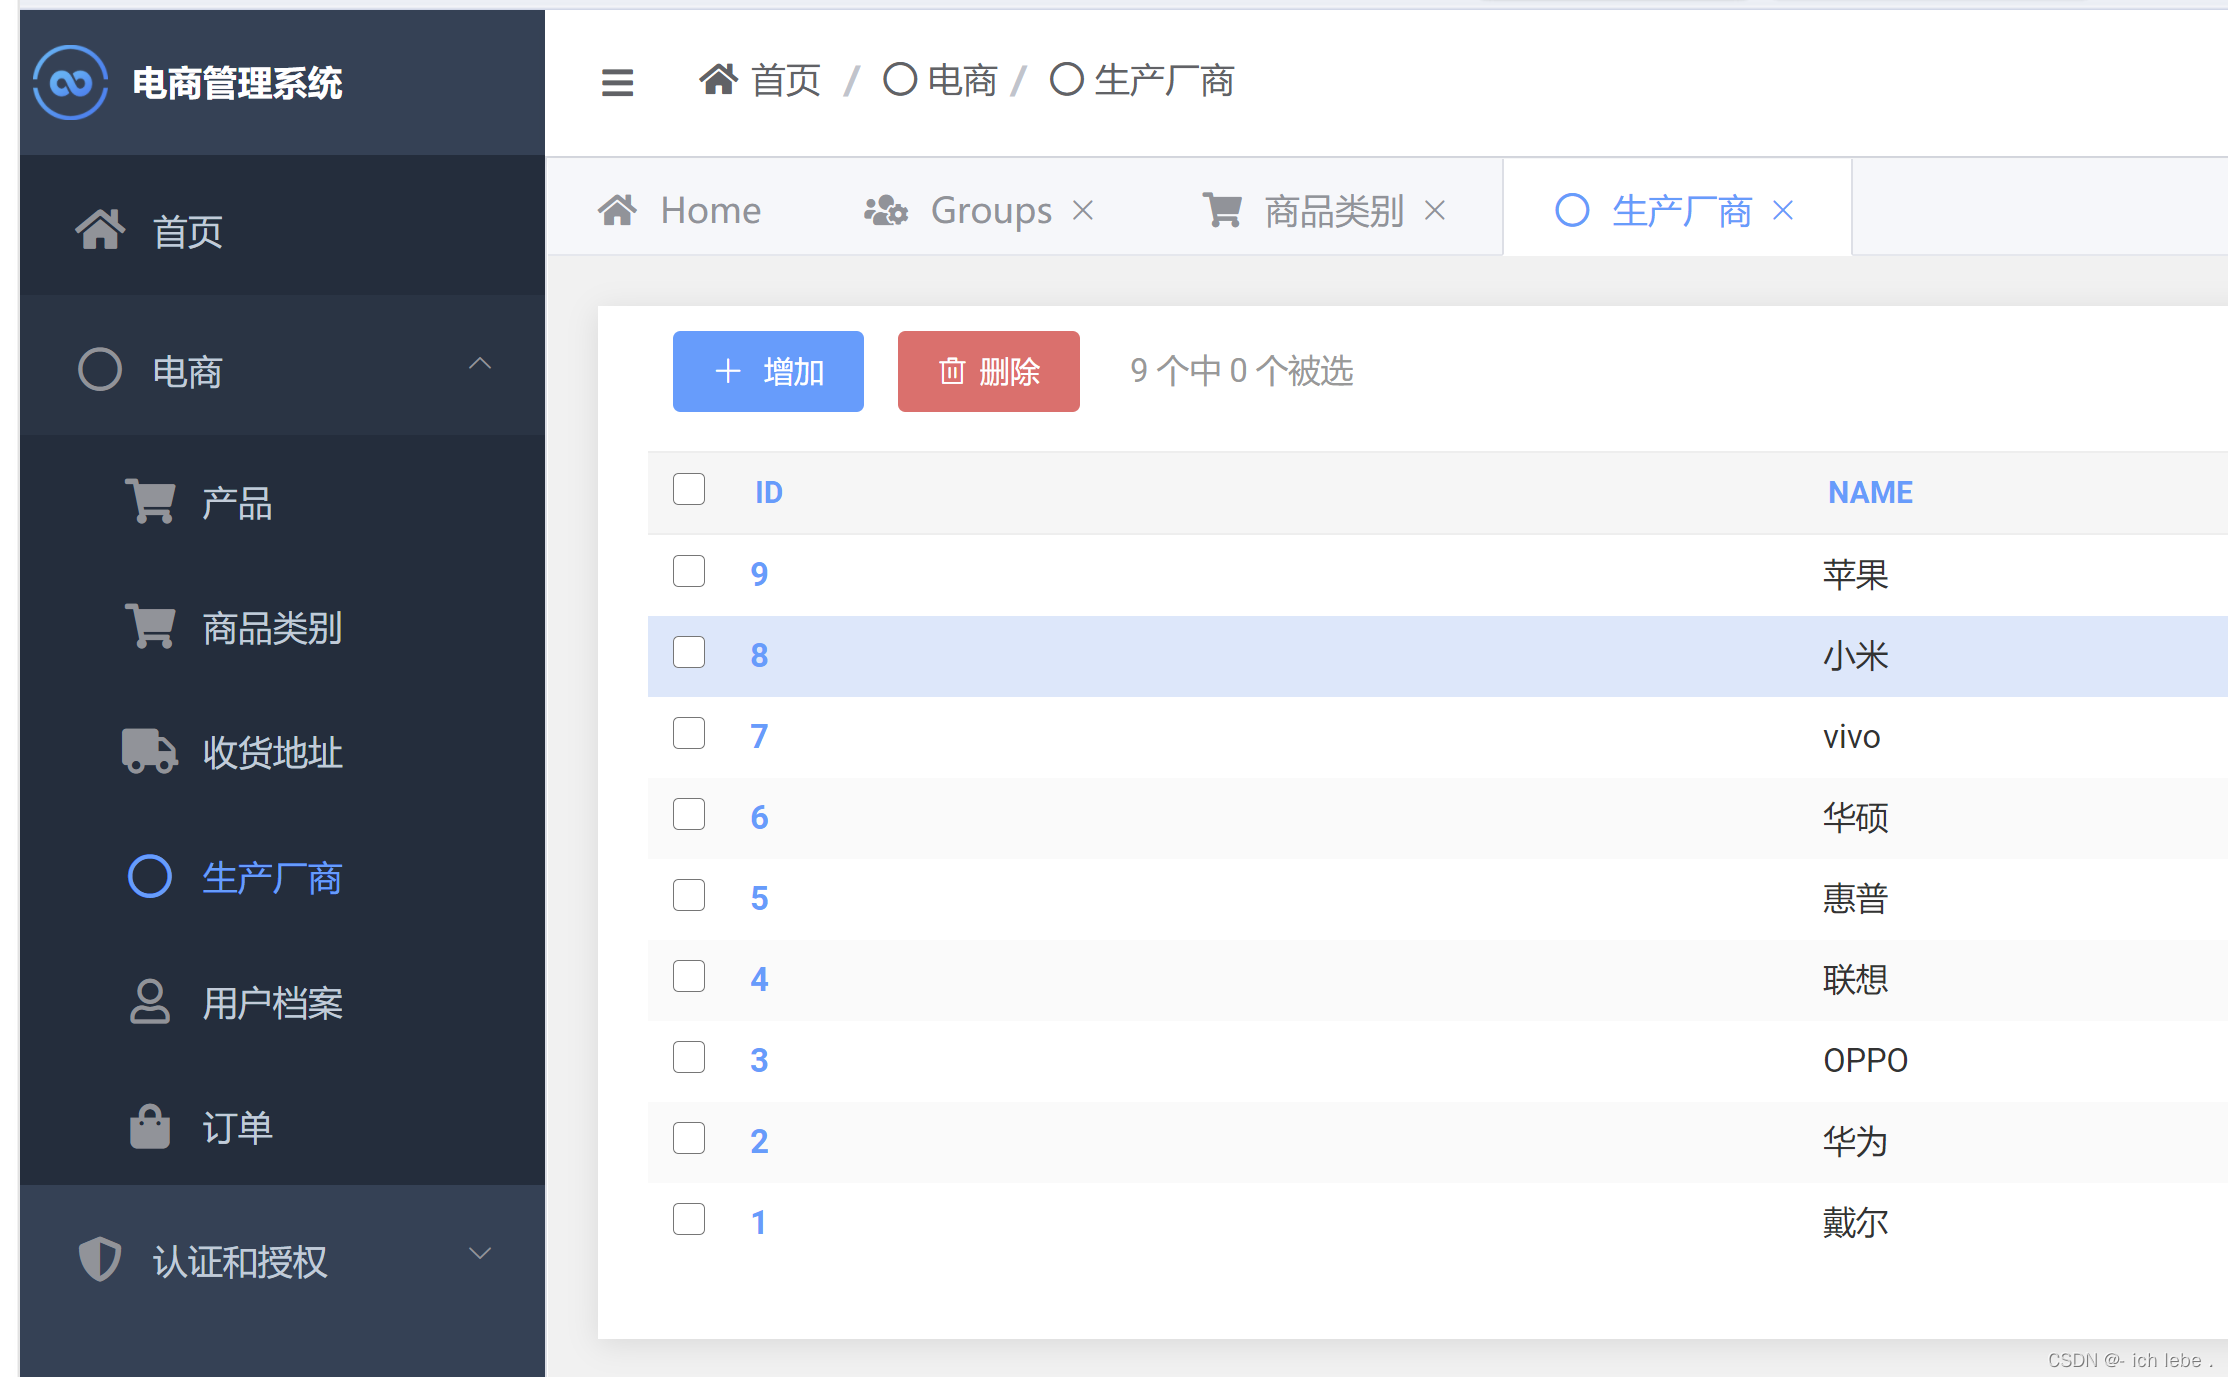This screenshot has width=2228, height=1377.
Task: Click the 首页 home icon in sidebar
Action: 102,228
